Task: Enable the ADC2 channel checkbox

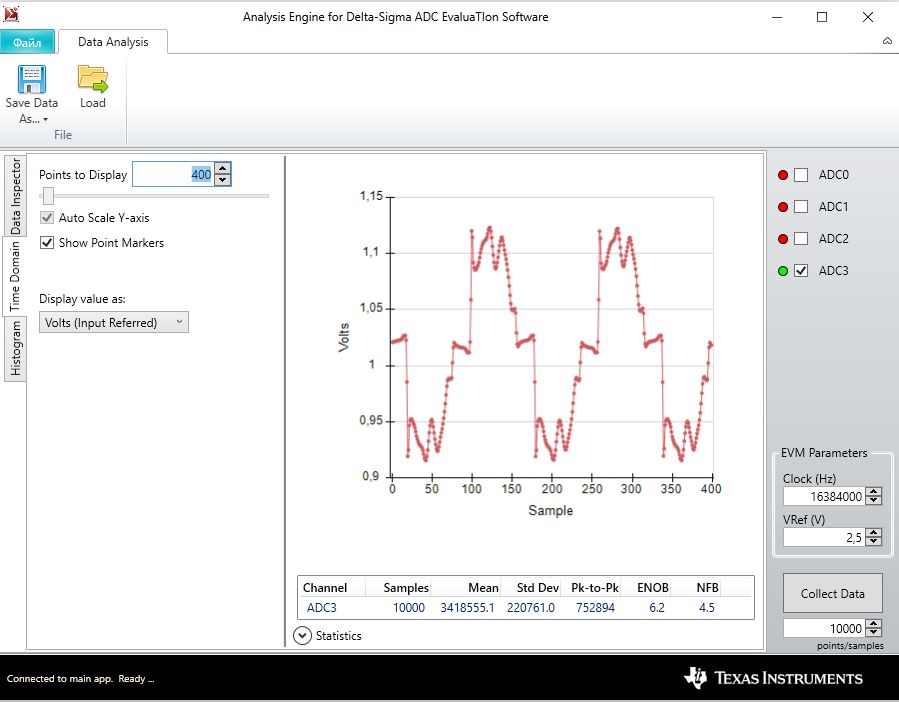Action: (801, 239)
